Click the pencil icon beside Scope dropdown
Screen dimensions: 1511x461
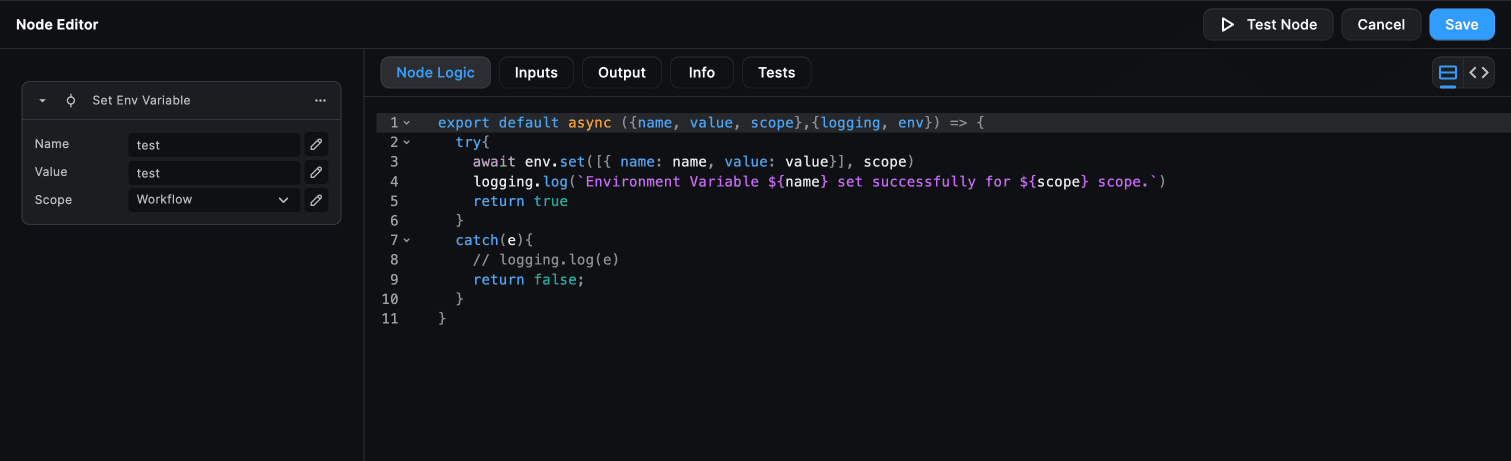[316, 200]
